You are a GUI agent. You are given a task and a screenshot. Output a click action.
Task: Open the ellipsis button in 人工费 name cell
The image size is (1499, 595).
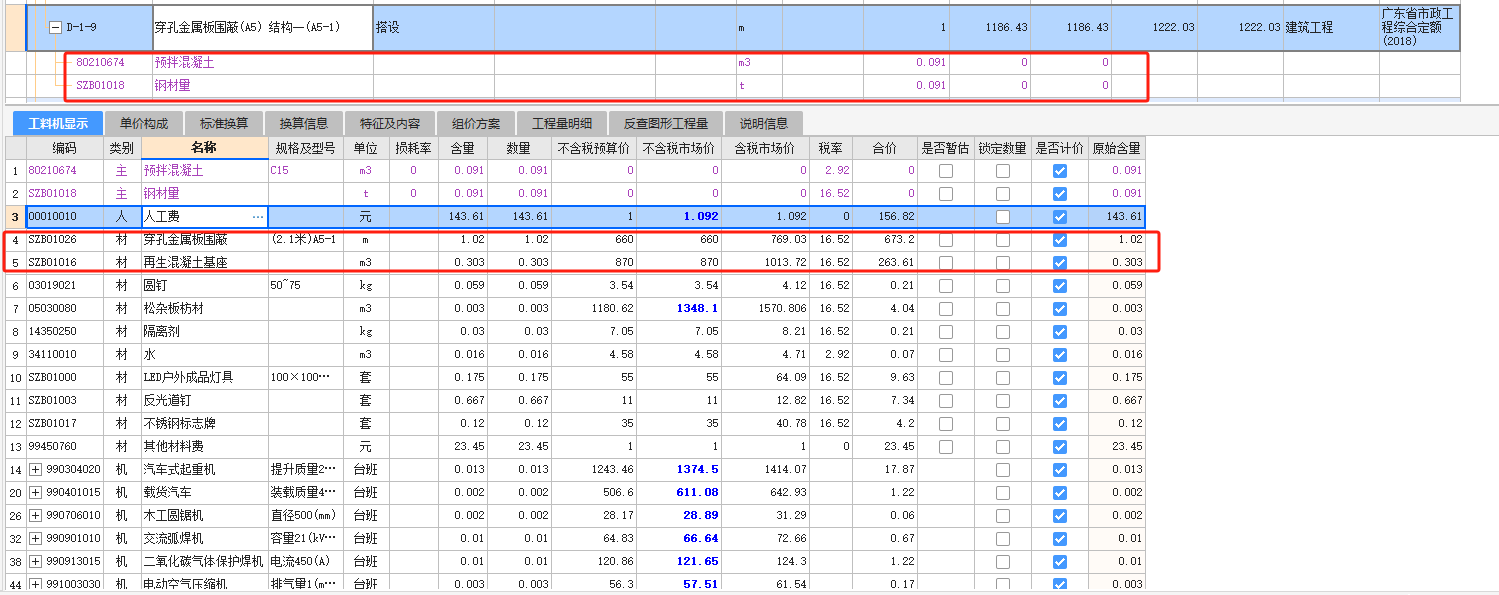[x=258, y=216]
